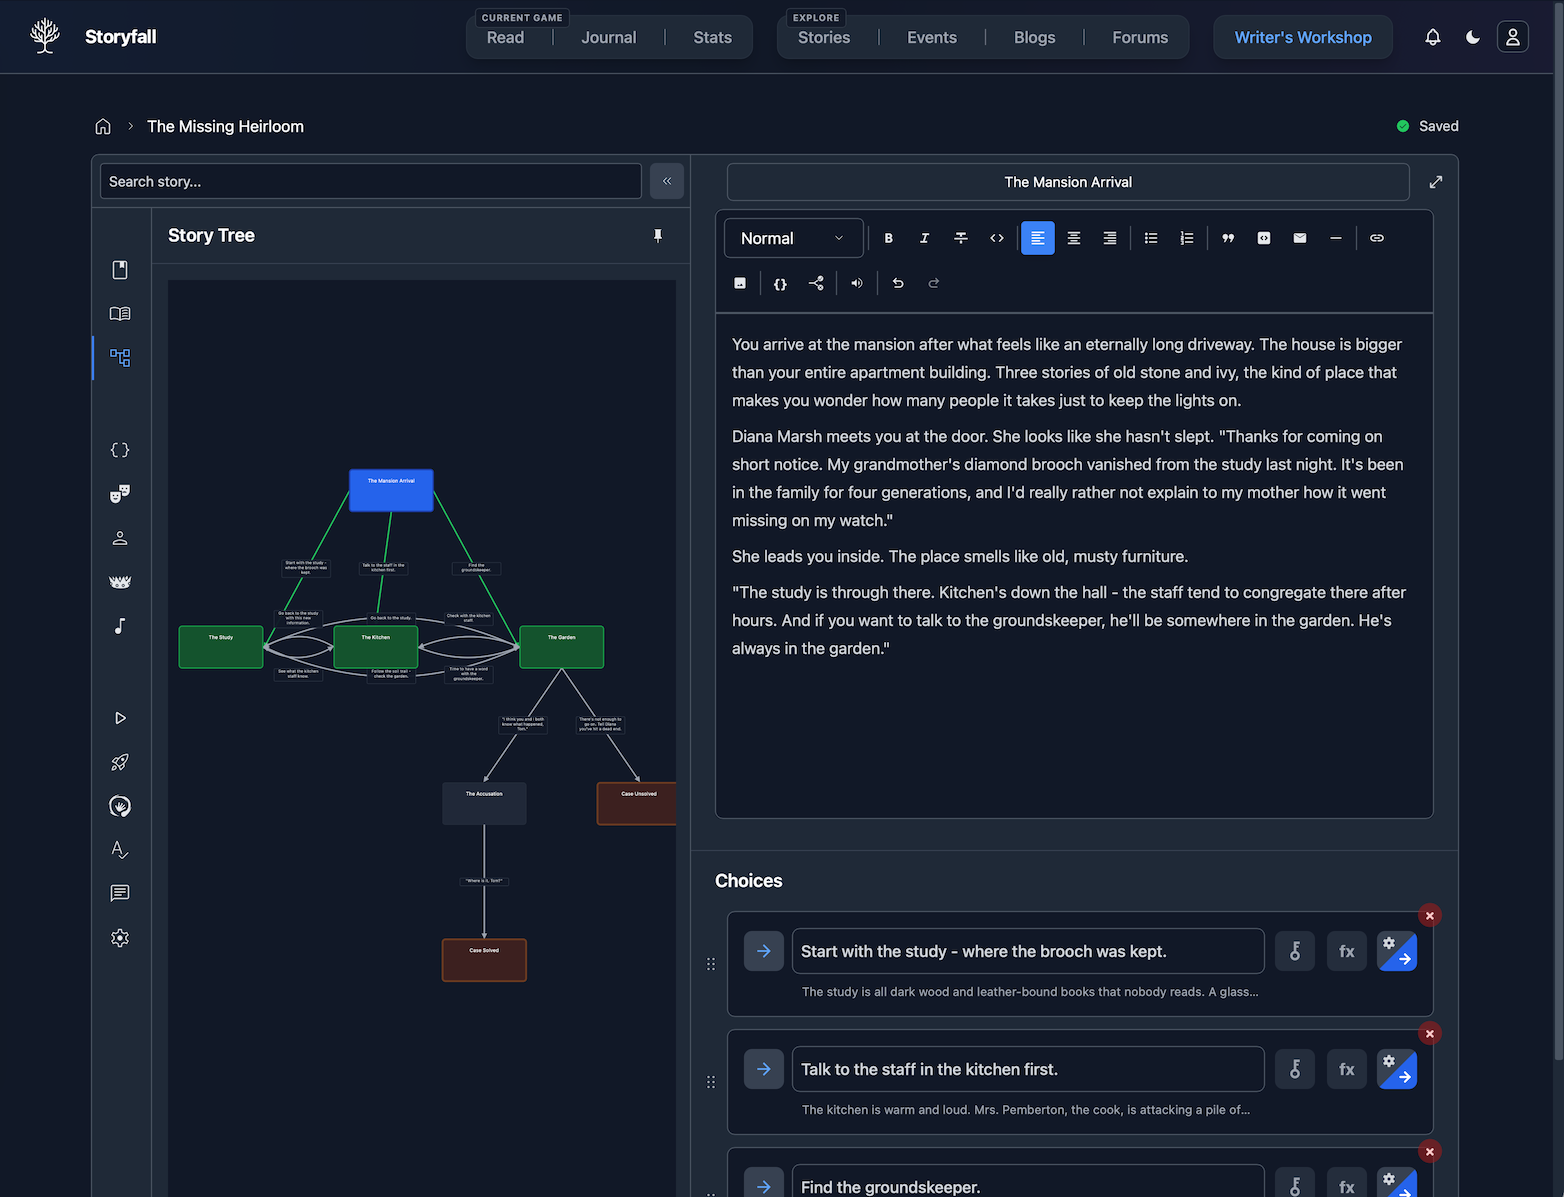Toggle bold formatting

point(888,238)
